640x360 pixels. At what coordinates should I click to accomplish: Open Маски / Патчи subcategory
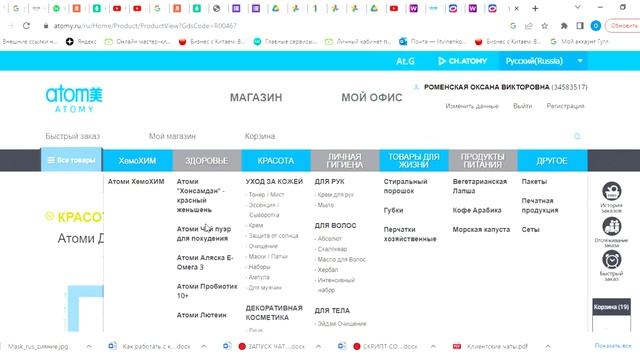point(268,257)
